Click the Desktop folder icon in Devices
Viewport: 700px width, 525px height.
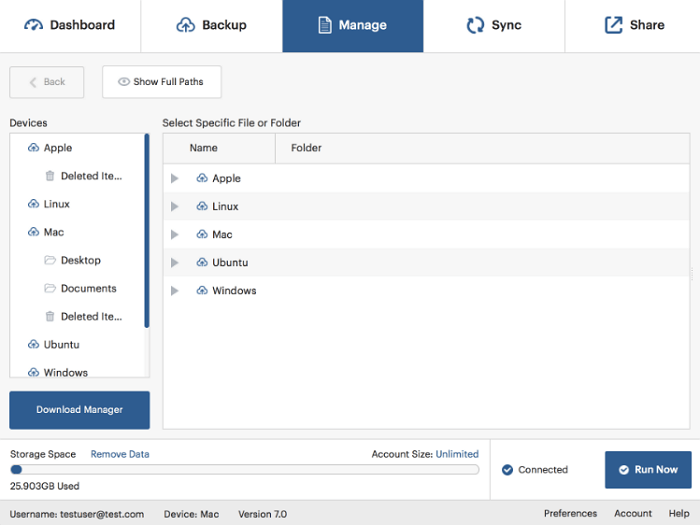tap(50, 260)
